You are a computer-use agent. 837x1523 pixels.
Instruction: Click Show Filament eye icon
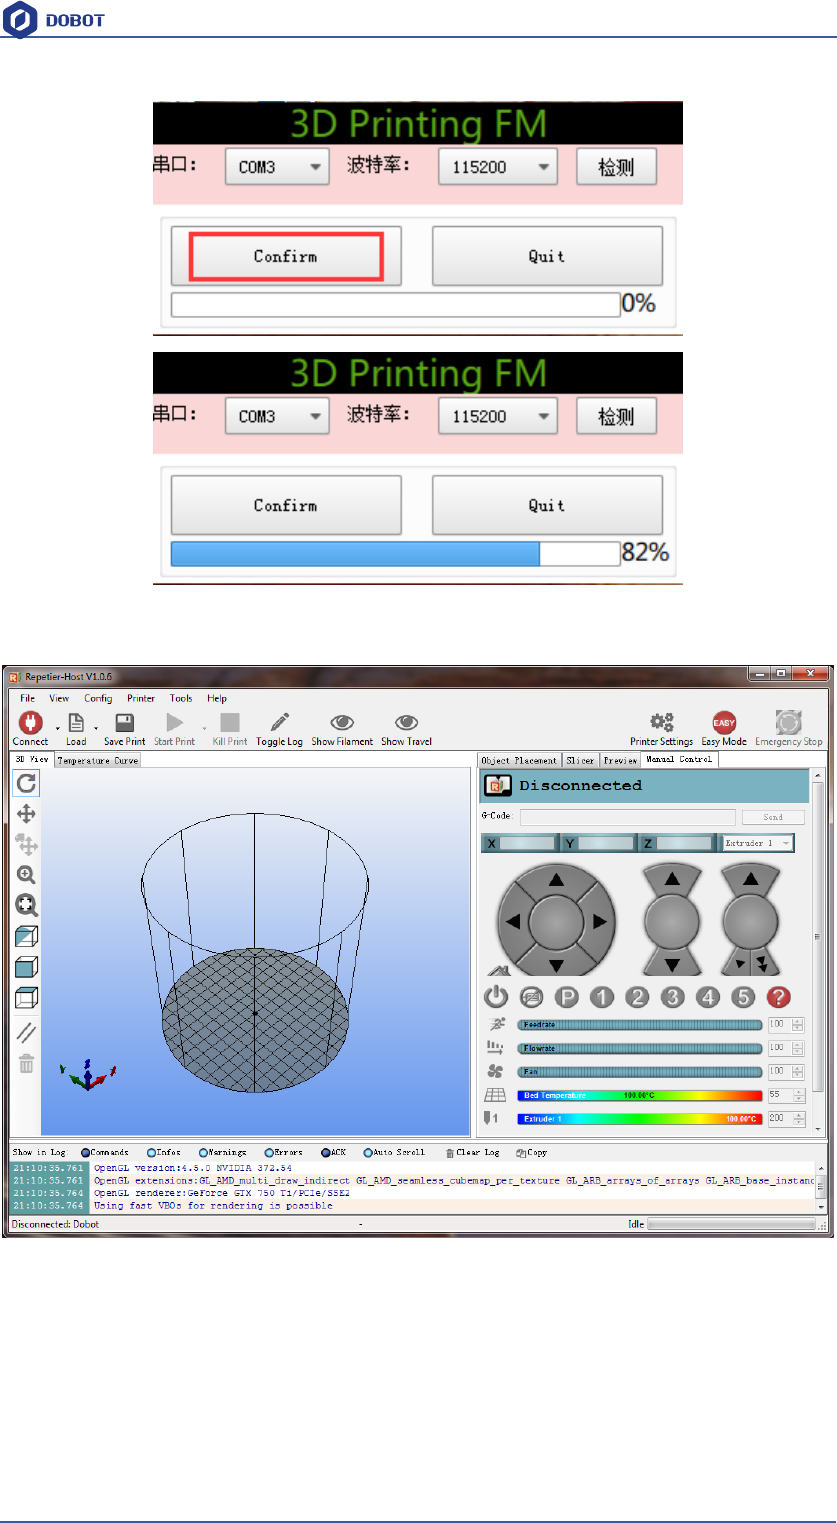[x=342, y=723]
